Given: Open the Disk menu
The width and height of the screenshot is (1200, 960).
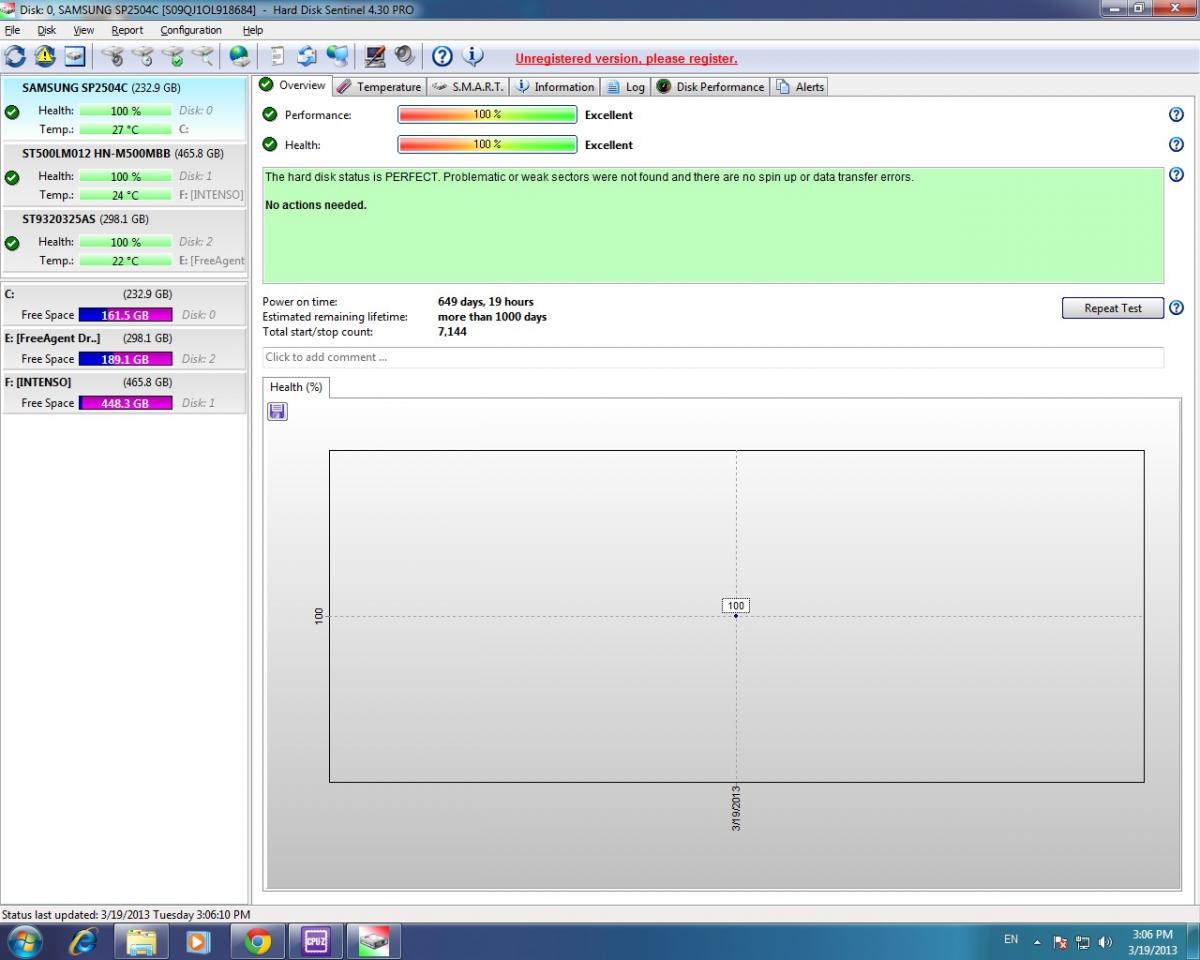Looking at the screenshot, I should click(x=47, y=30).
